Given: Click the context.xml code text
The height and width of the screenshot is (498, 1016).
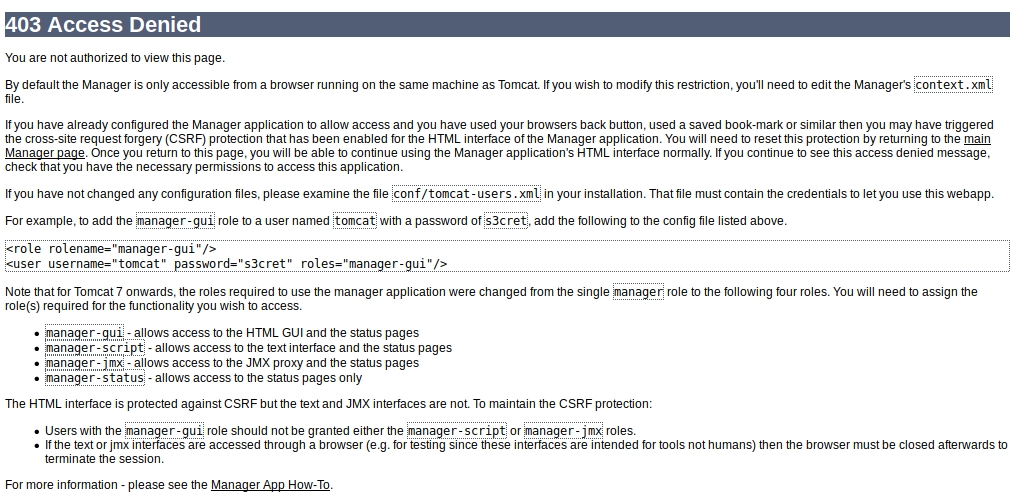Looking at the screenshot, I should click(953, 85).
